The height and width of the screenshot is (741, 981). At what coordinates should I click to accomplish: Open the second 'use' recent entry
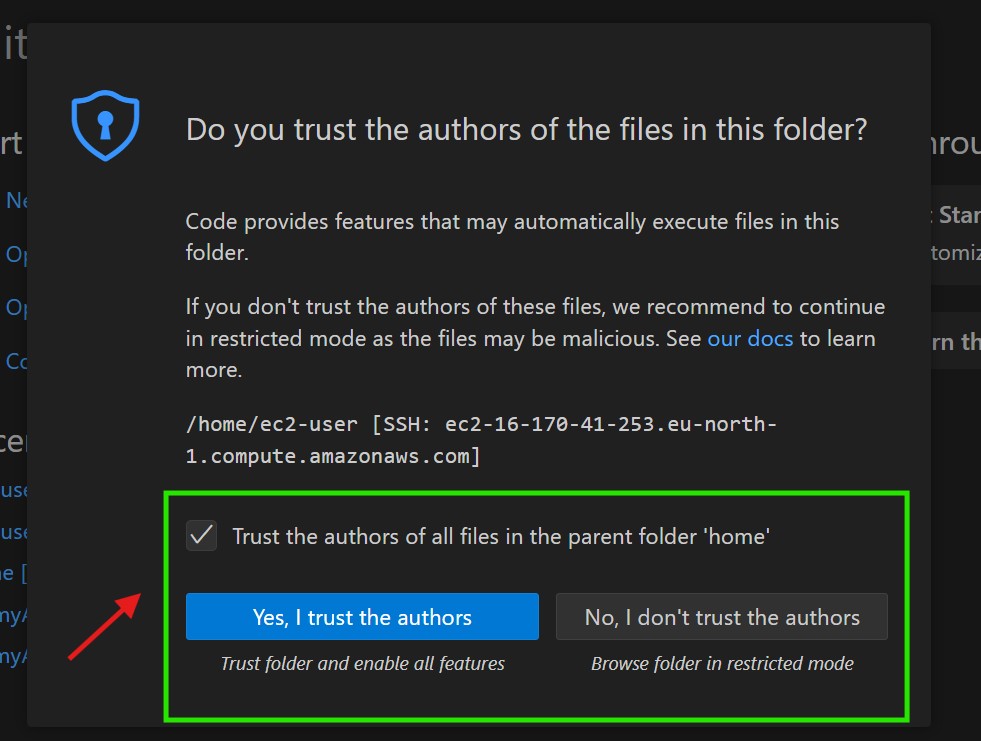coord(15,532)
